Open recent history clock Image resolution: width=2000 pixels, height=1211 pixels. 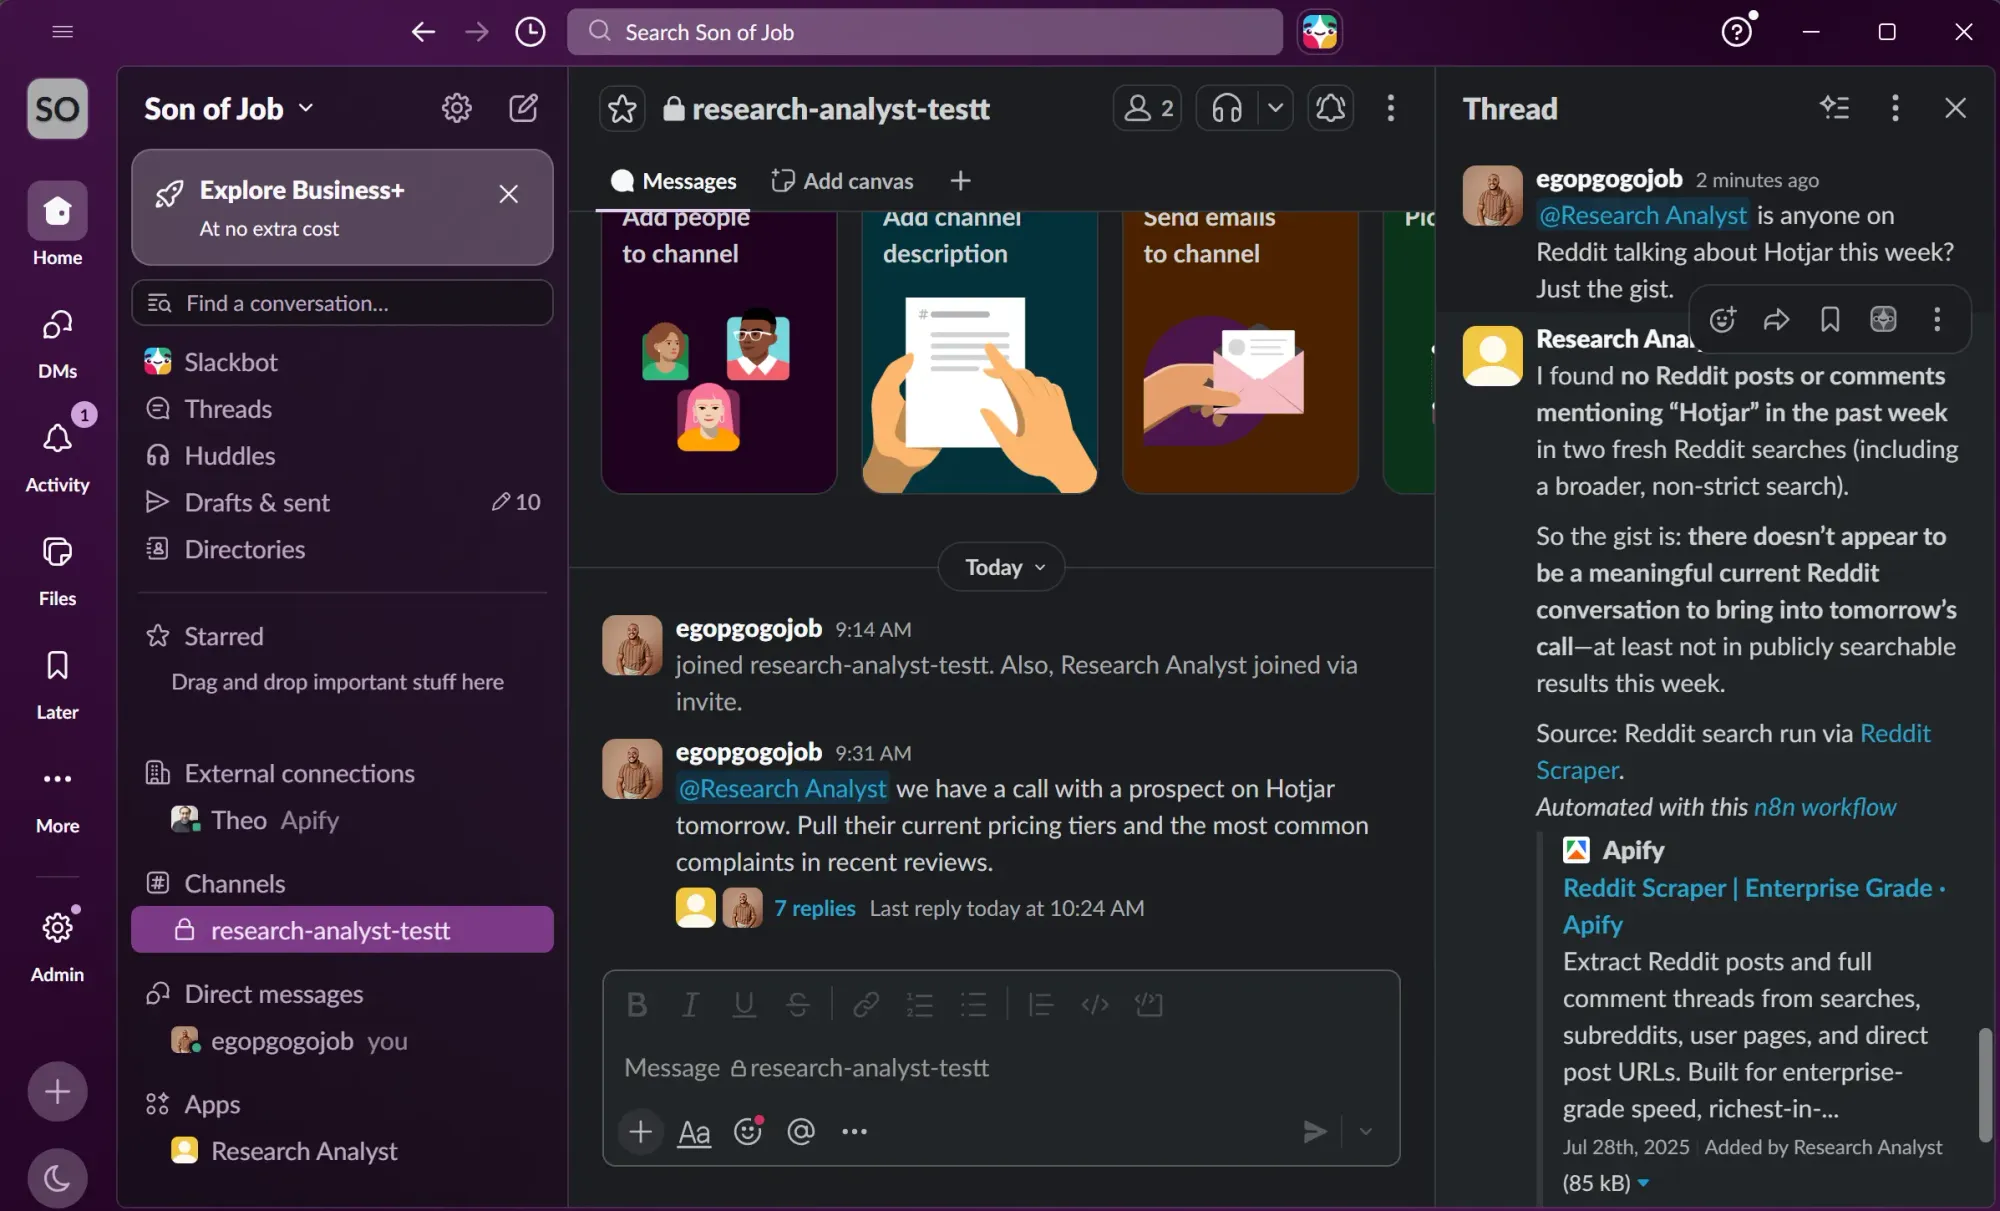point(530,32)
